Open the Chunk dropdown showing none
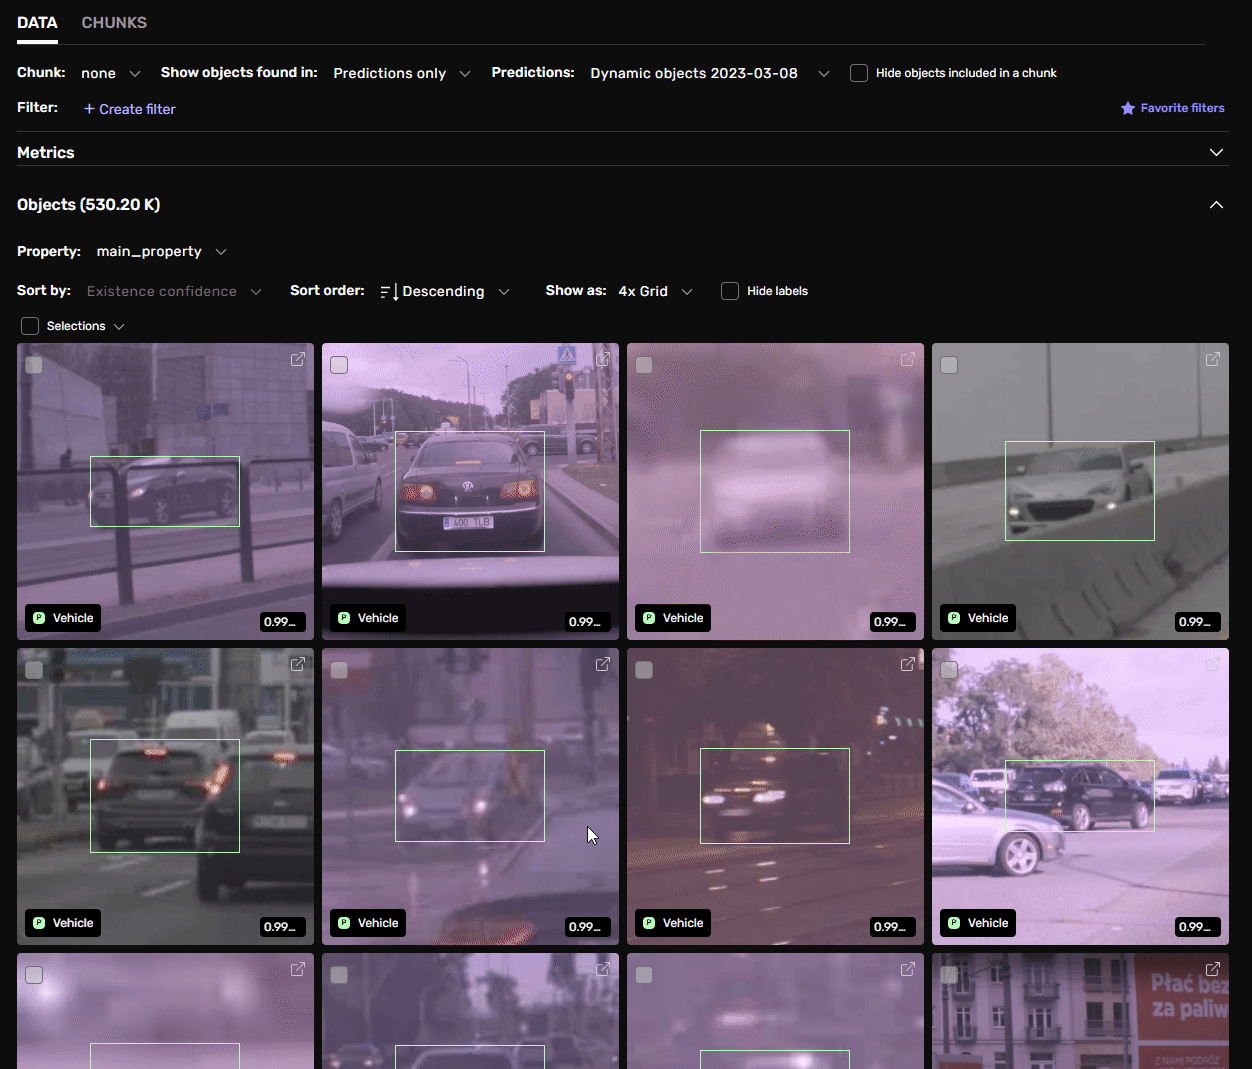The width and height of the screenshot is (1252, 1069). (111, 73)
